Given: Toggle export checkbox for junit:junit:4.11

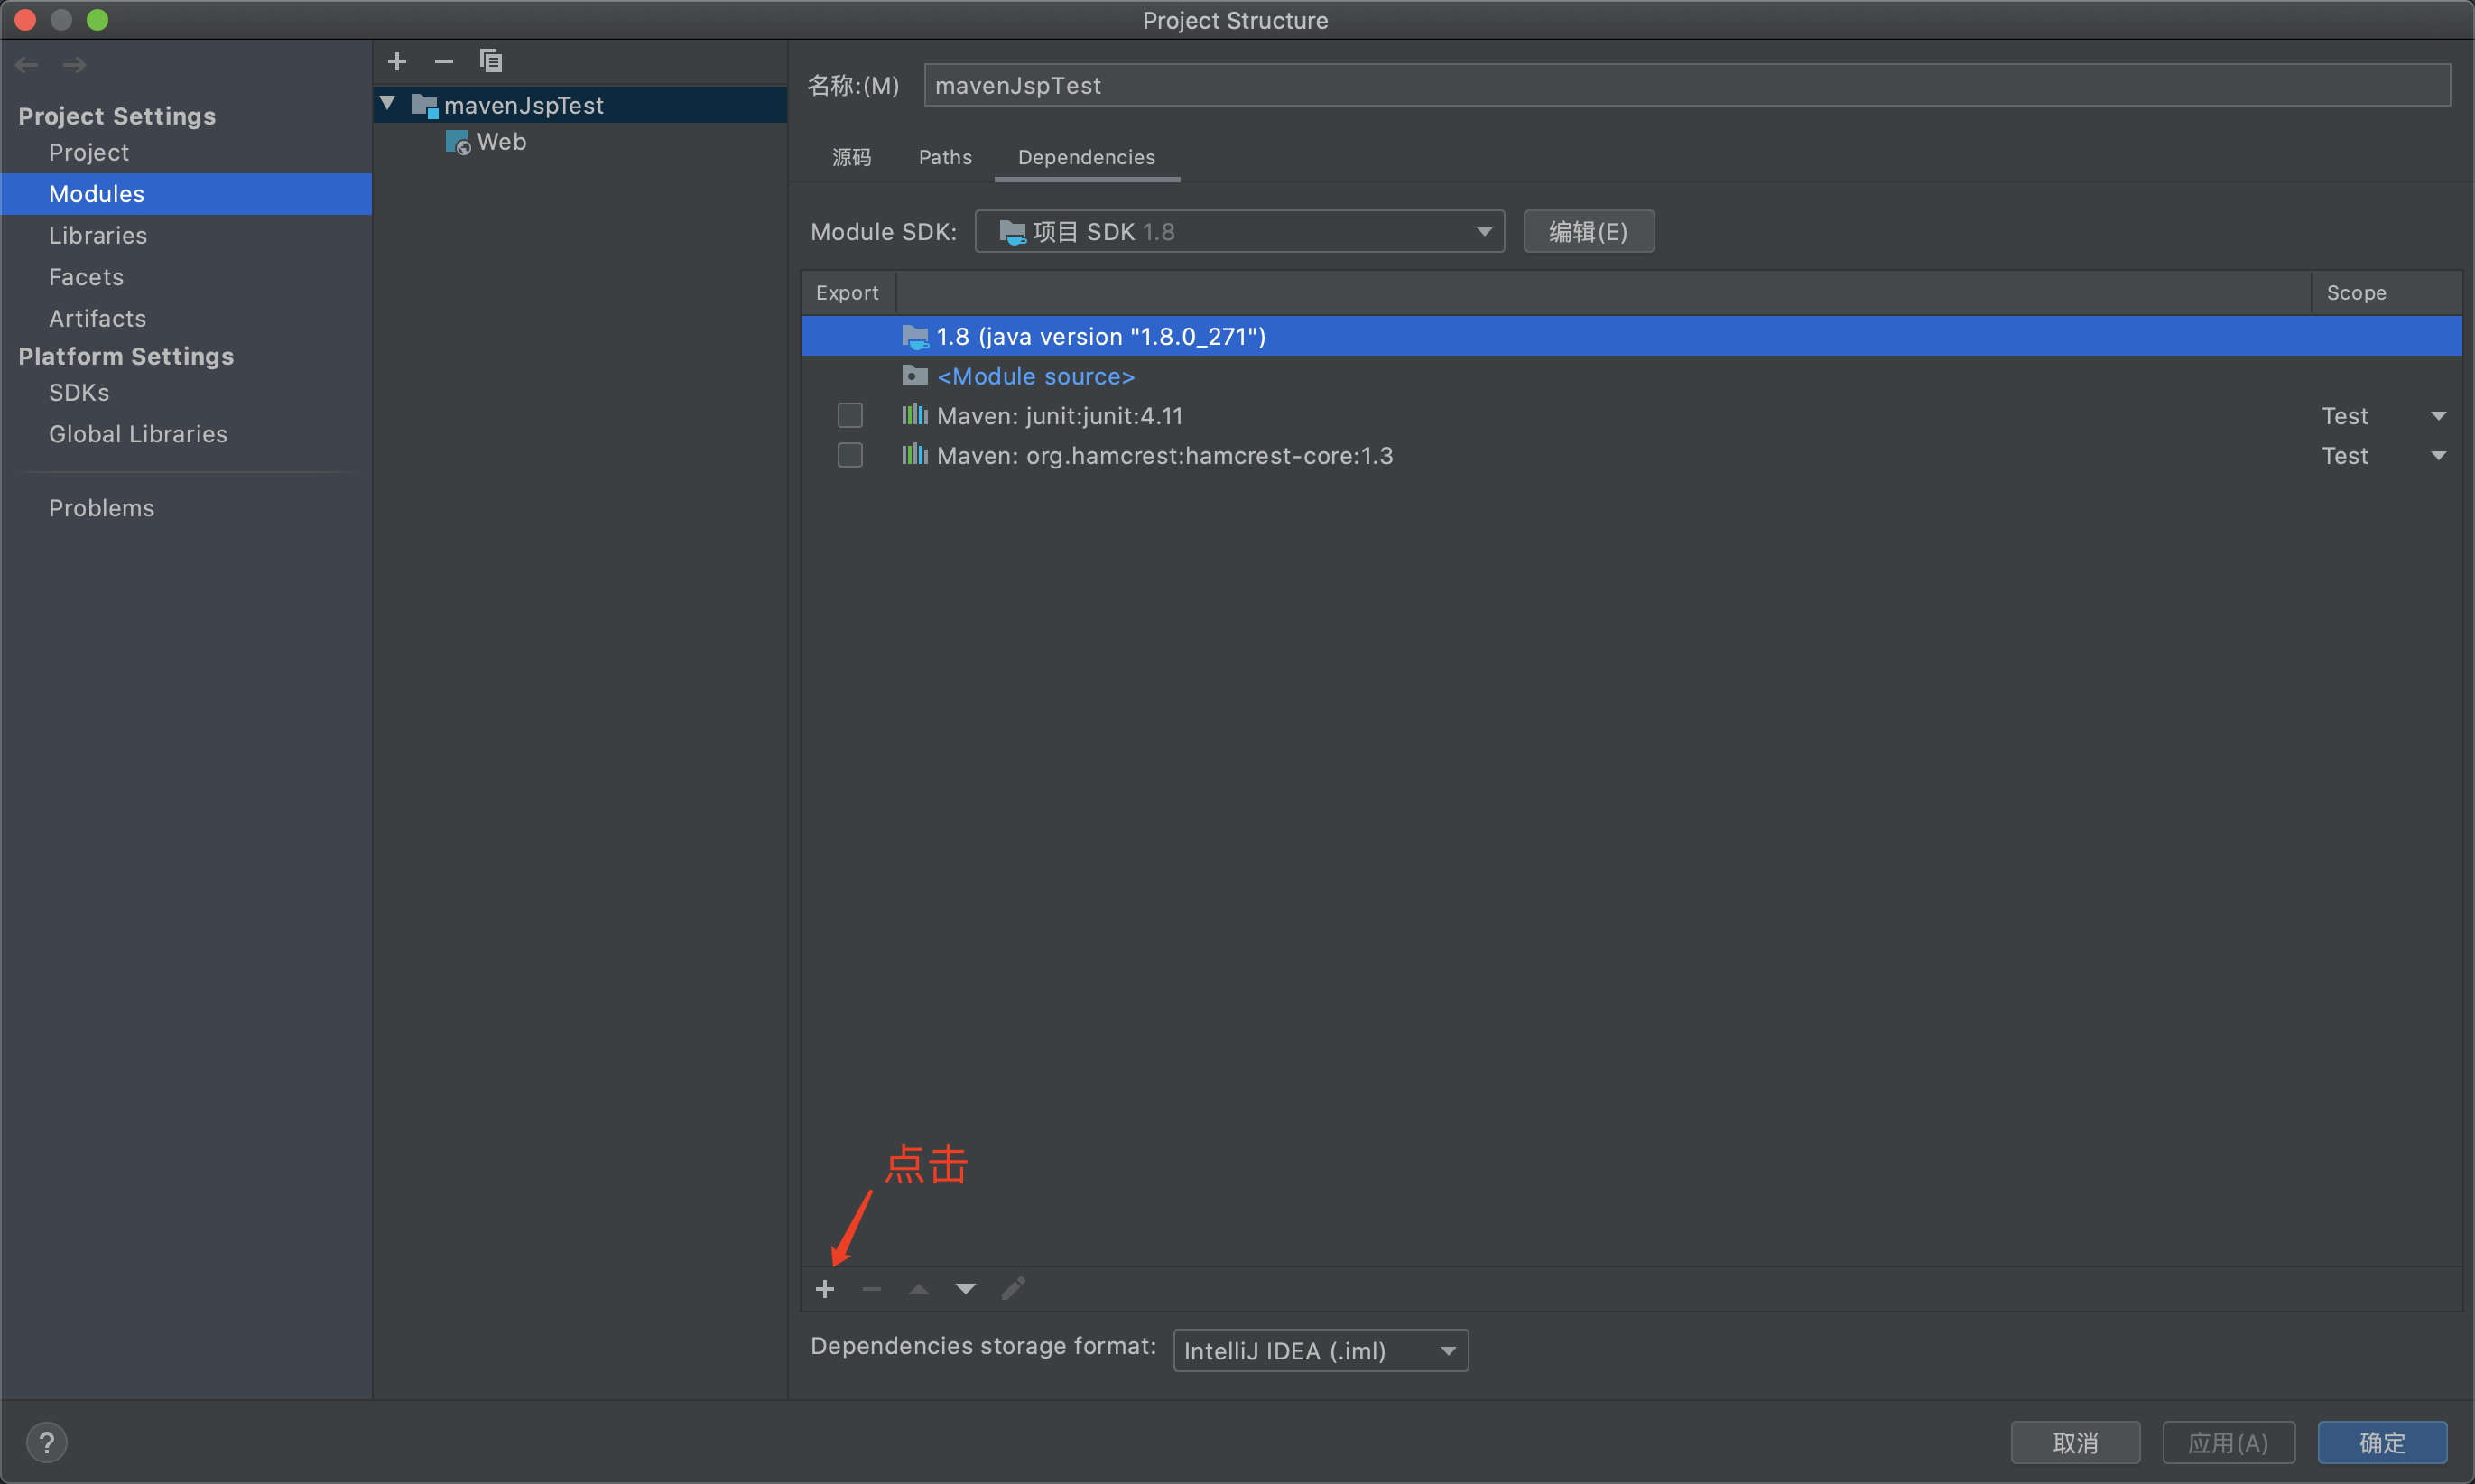Looking at the screenshot, I should tap(850, 416).
